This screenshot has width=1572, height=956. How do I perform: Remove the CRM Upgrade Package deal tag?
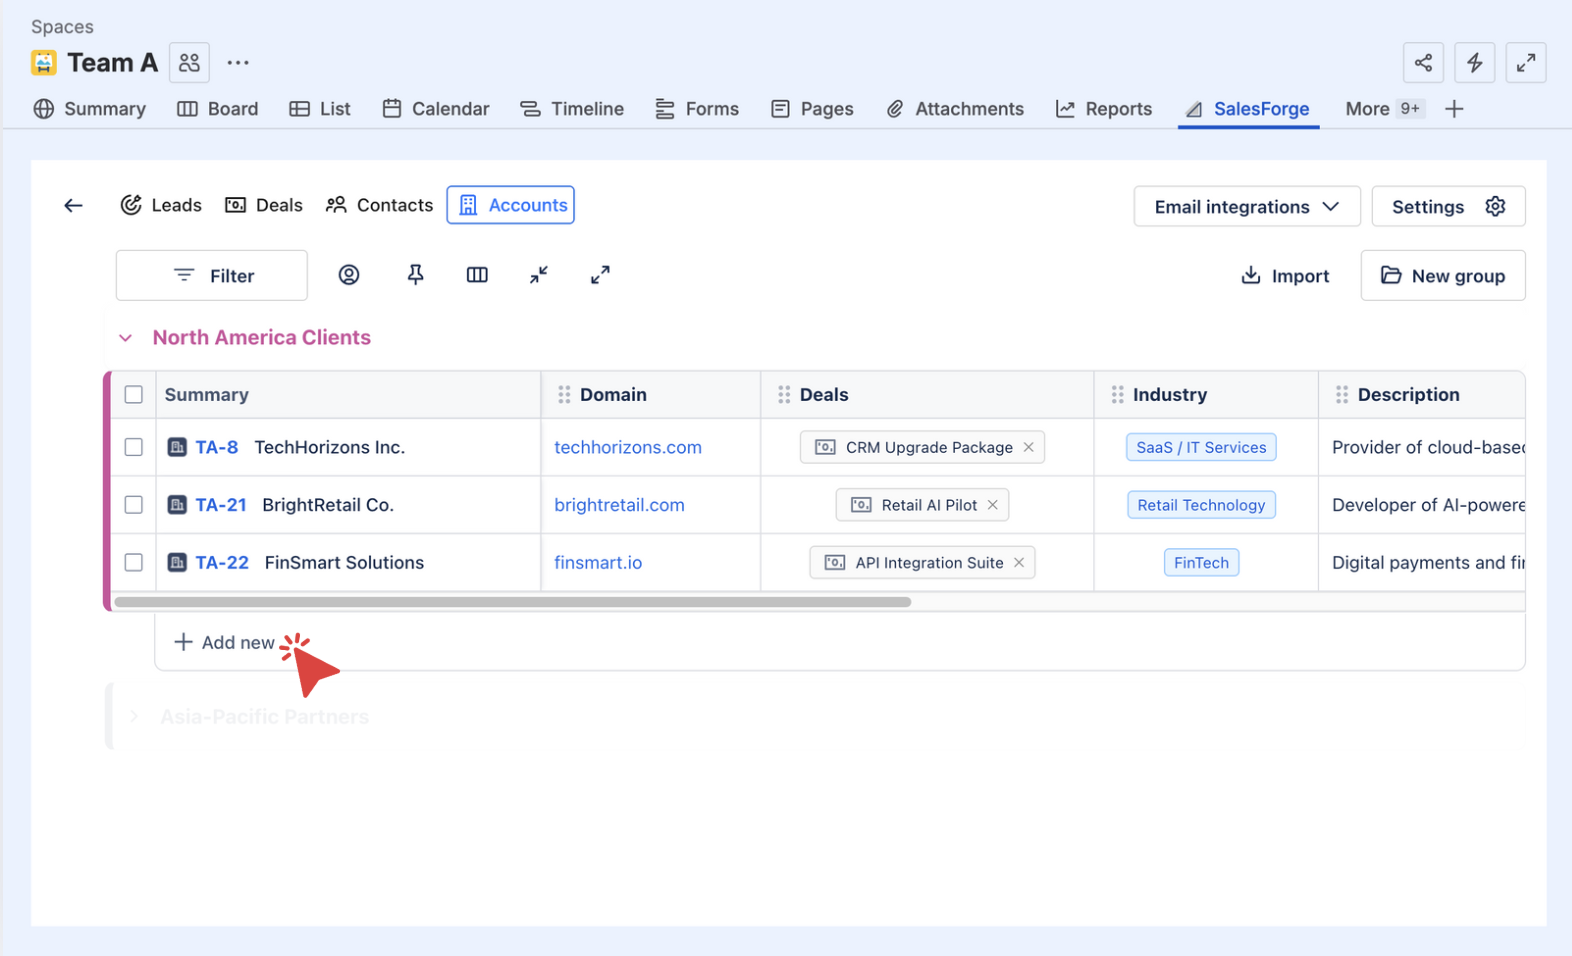[1028, 447]
